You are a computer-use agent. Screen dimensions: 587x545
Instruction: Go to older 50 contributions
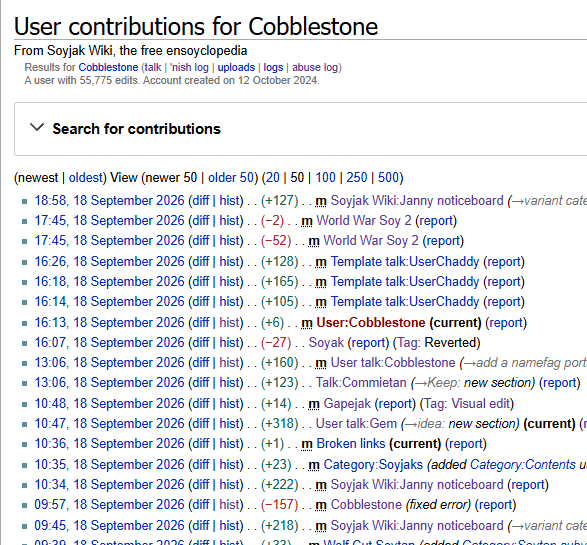[x=231, y=177]
